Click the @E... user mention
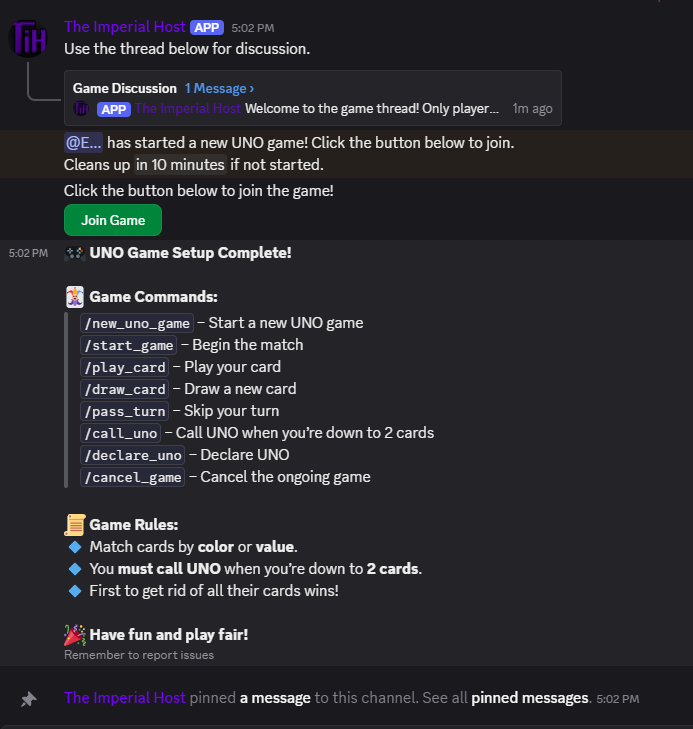This screenshot has height=729, width=693. pyautogui.click(x=84, y=143)
